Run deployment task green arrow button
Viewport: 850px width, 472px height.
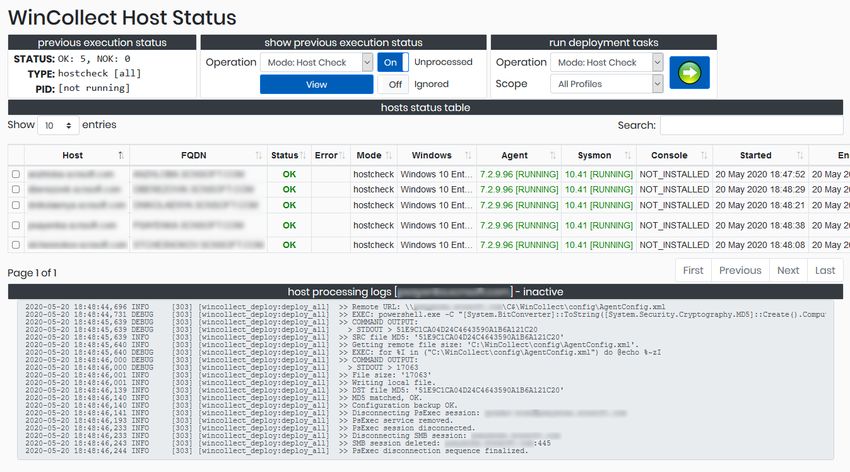689,73
